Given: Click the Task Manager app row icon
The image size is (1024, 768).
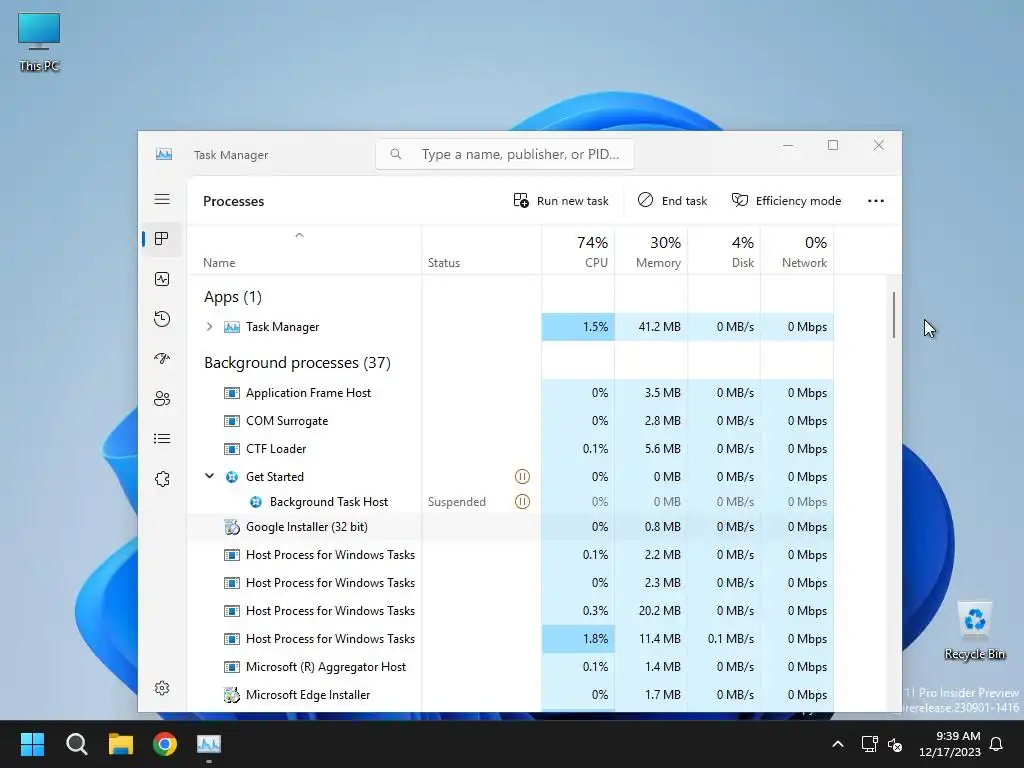Looking at the screenshot, I should tap(232, 327).
